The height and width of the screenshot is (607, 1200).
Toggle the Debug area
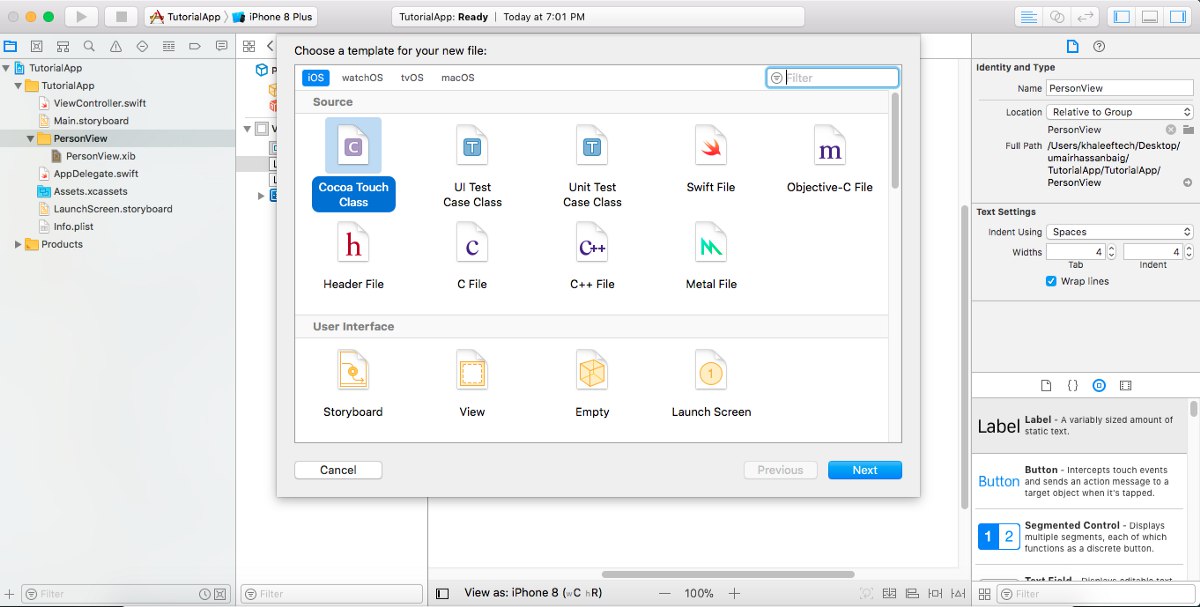coord(1150,17)
